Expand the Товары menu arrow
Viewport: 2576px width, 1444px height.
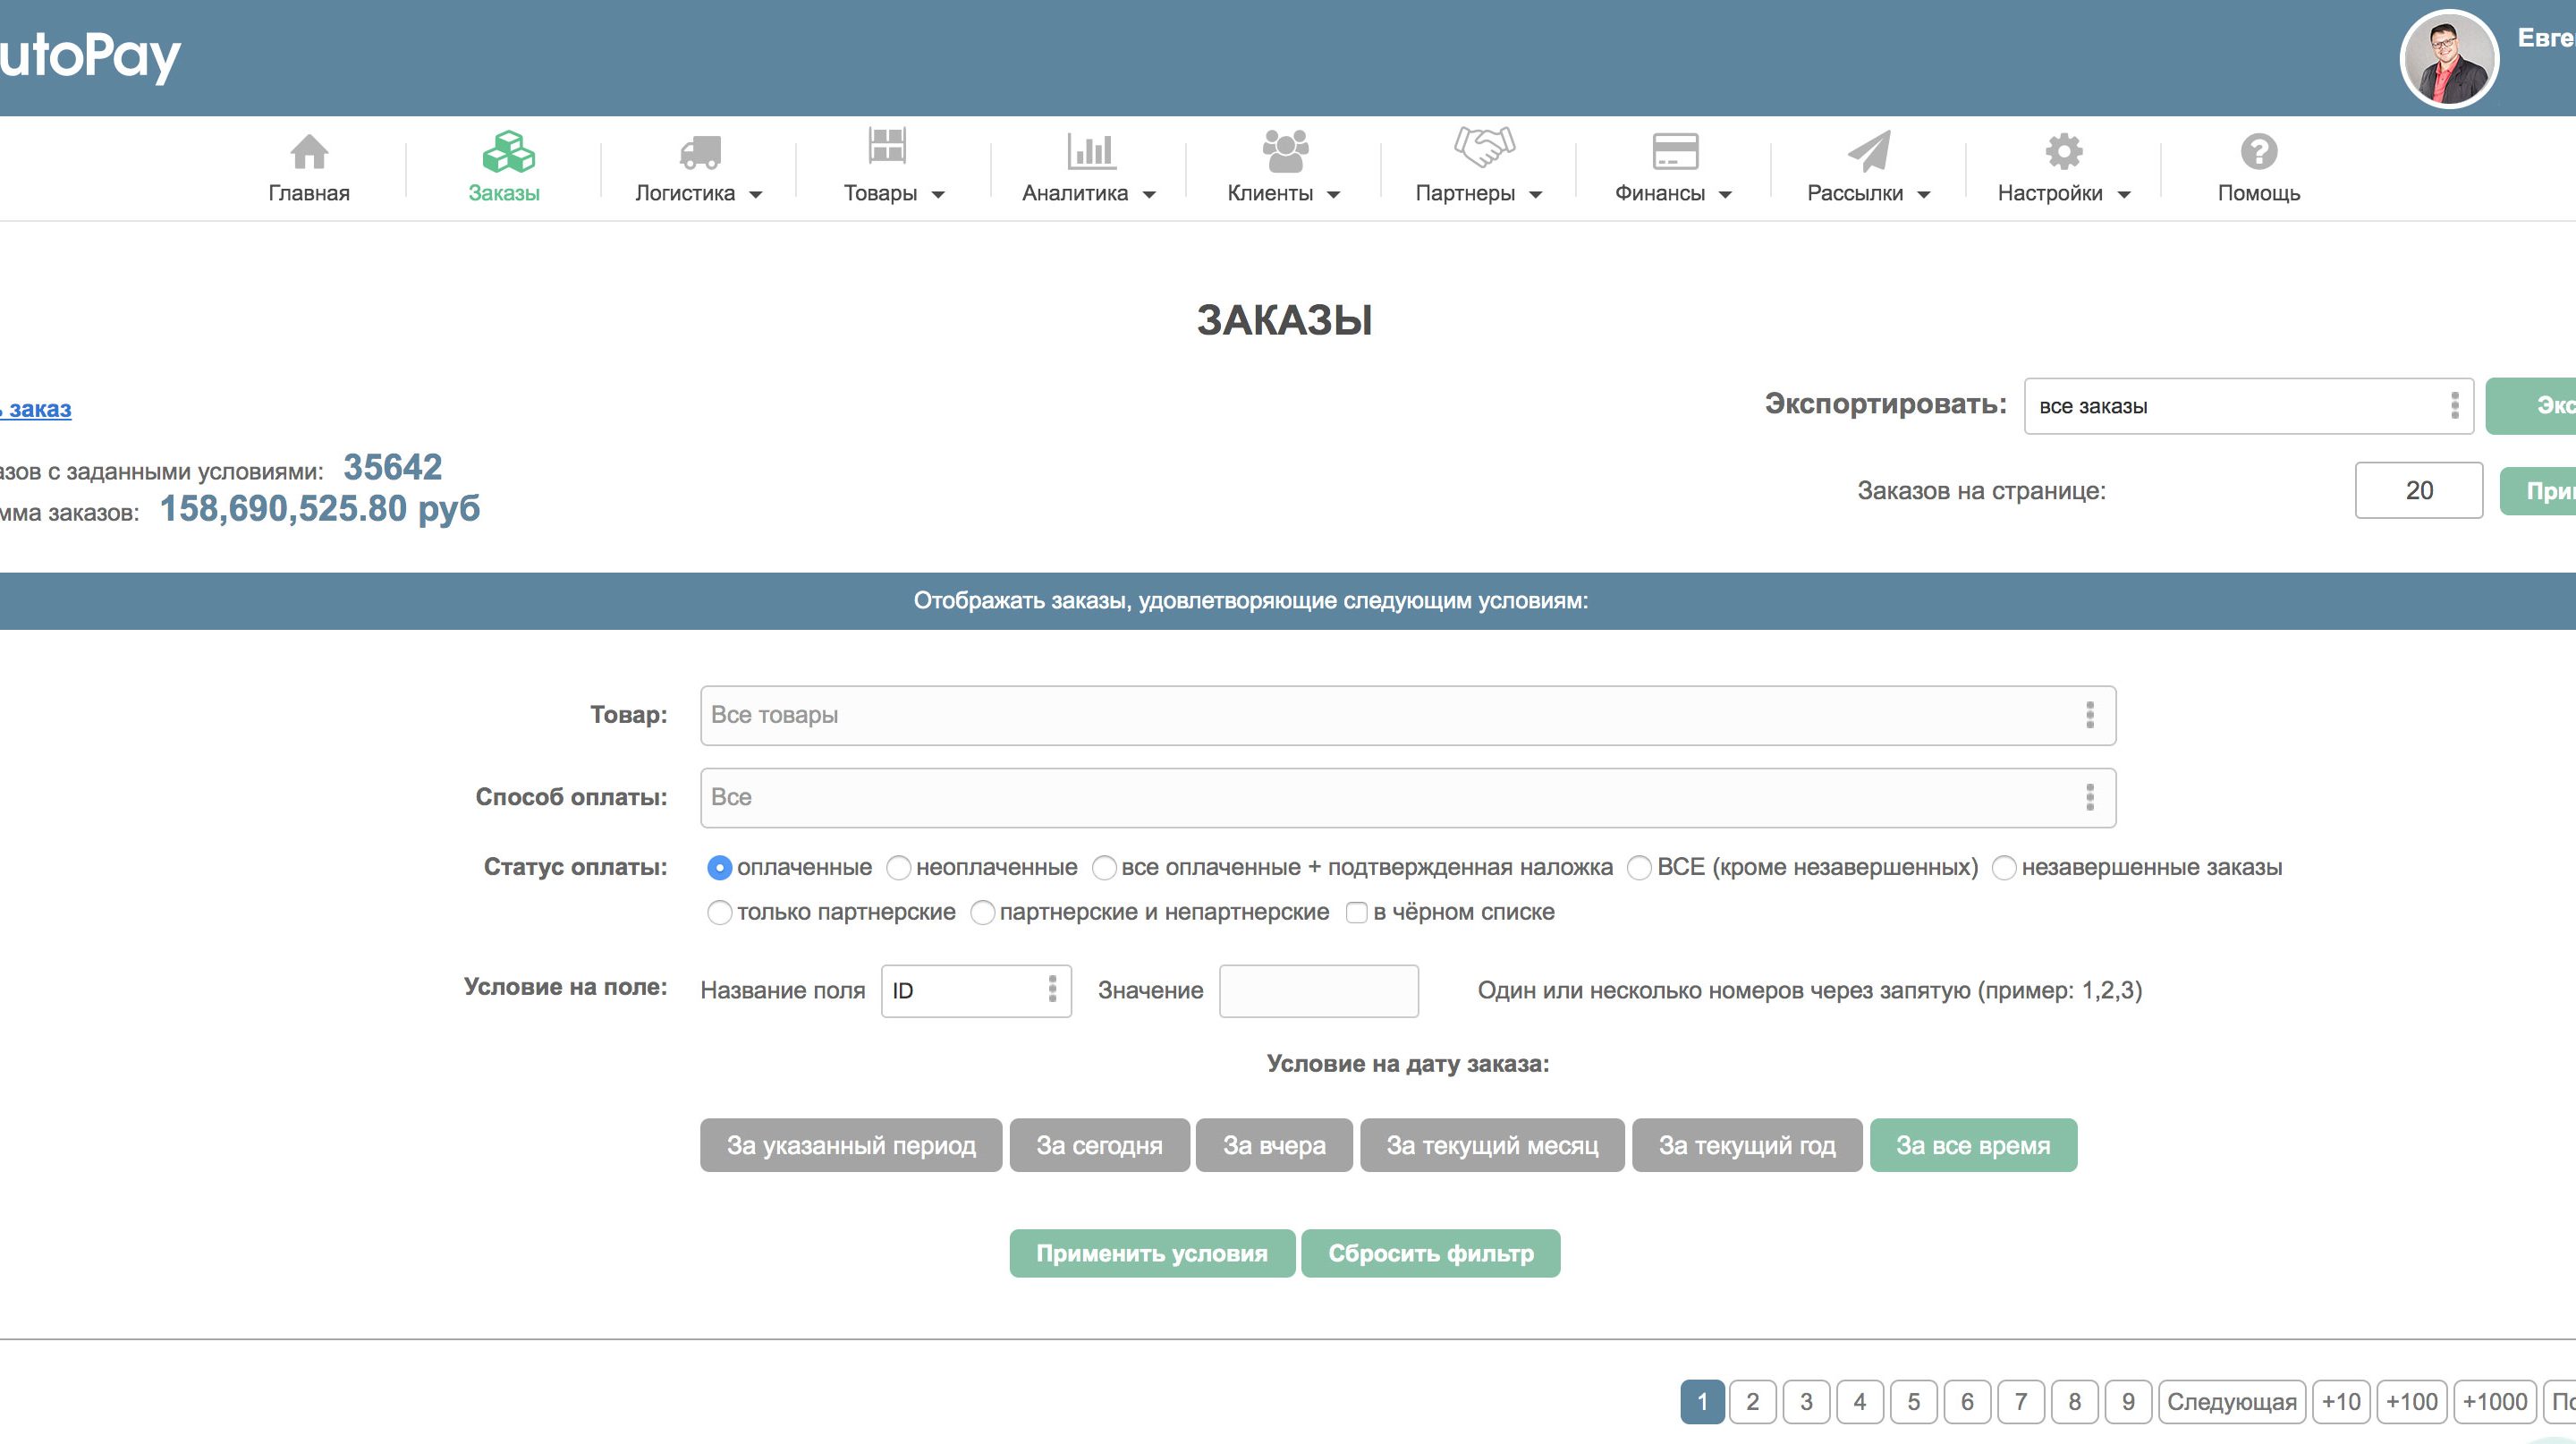[938, 195]
